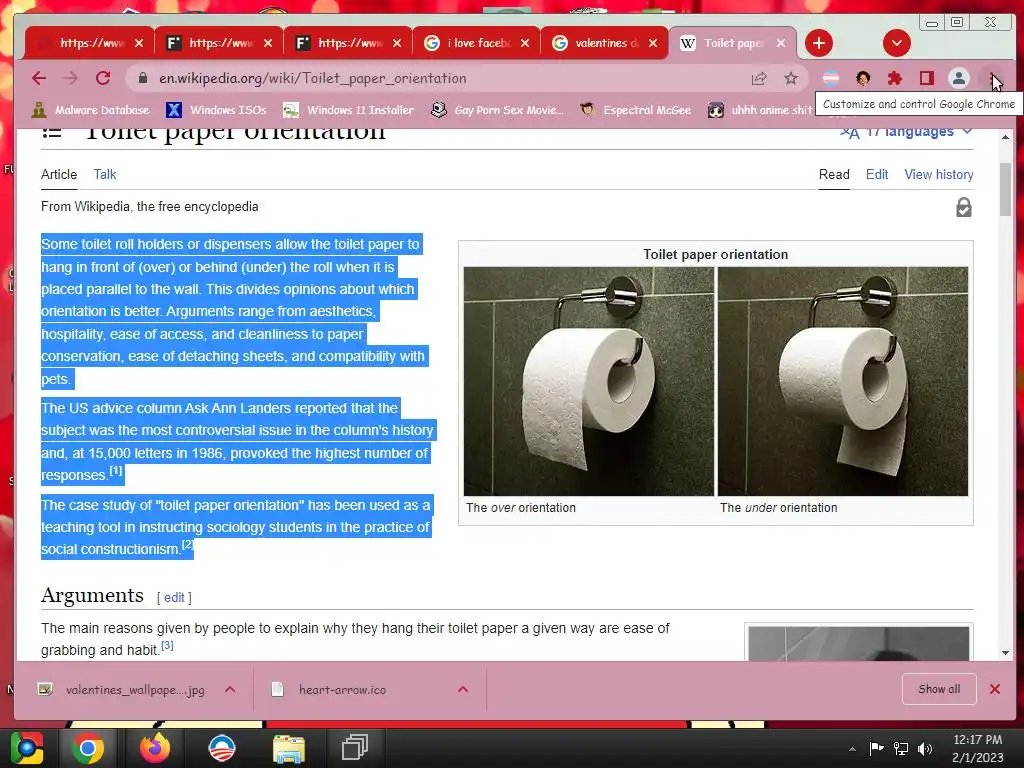Open the over orientation toilet paper image
This screenshot has height=768, width=1024.
588,381
